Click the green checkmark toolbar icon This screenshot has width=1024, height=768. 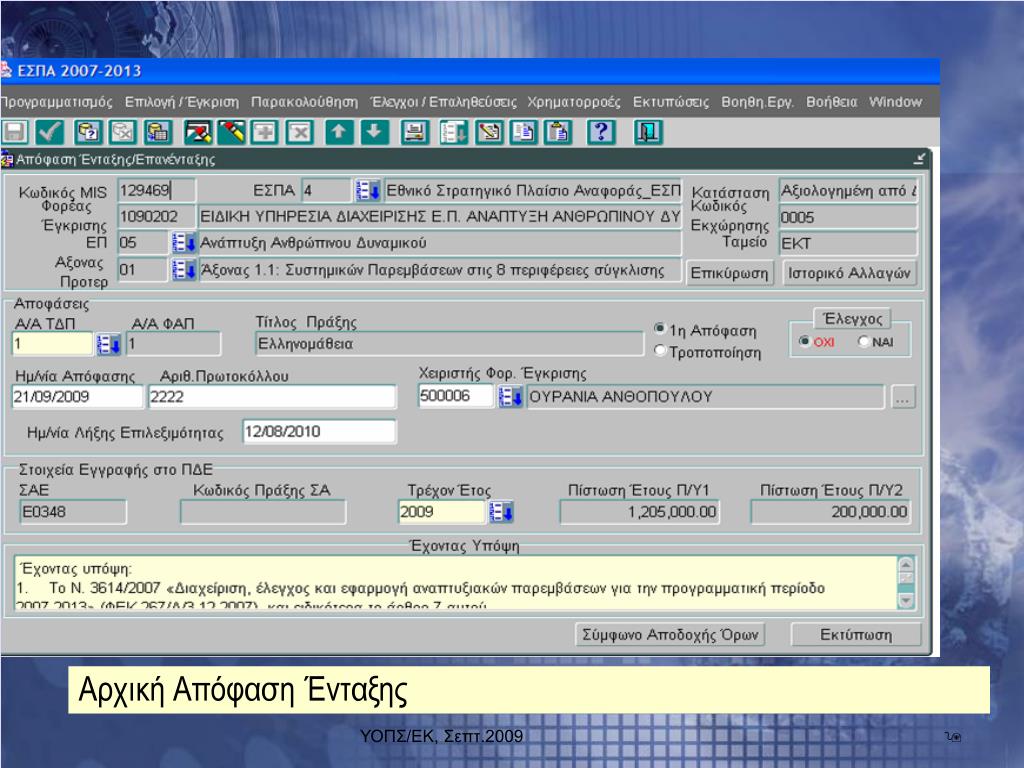(50, 133)
